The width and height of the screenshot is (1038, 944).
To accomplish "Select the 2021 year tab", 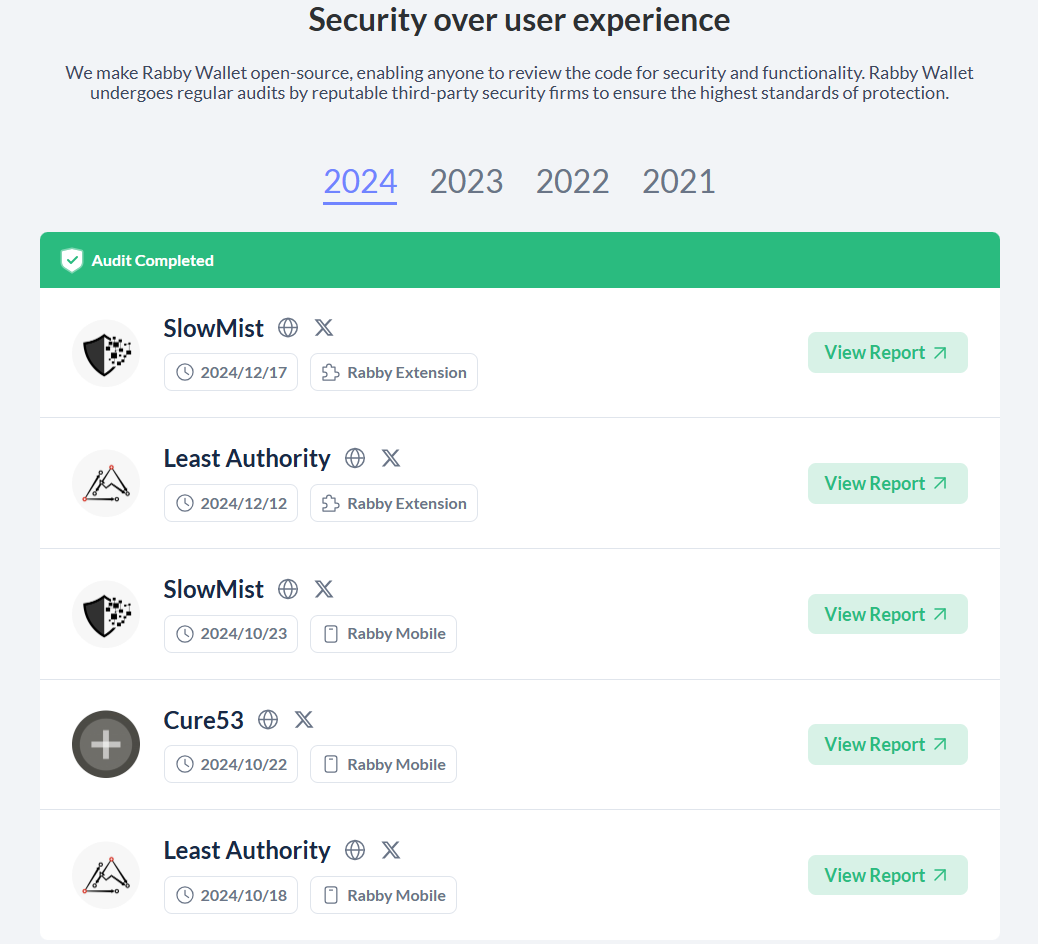I will pyautogui.click(x=679, y=182).
